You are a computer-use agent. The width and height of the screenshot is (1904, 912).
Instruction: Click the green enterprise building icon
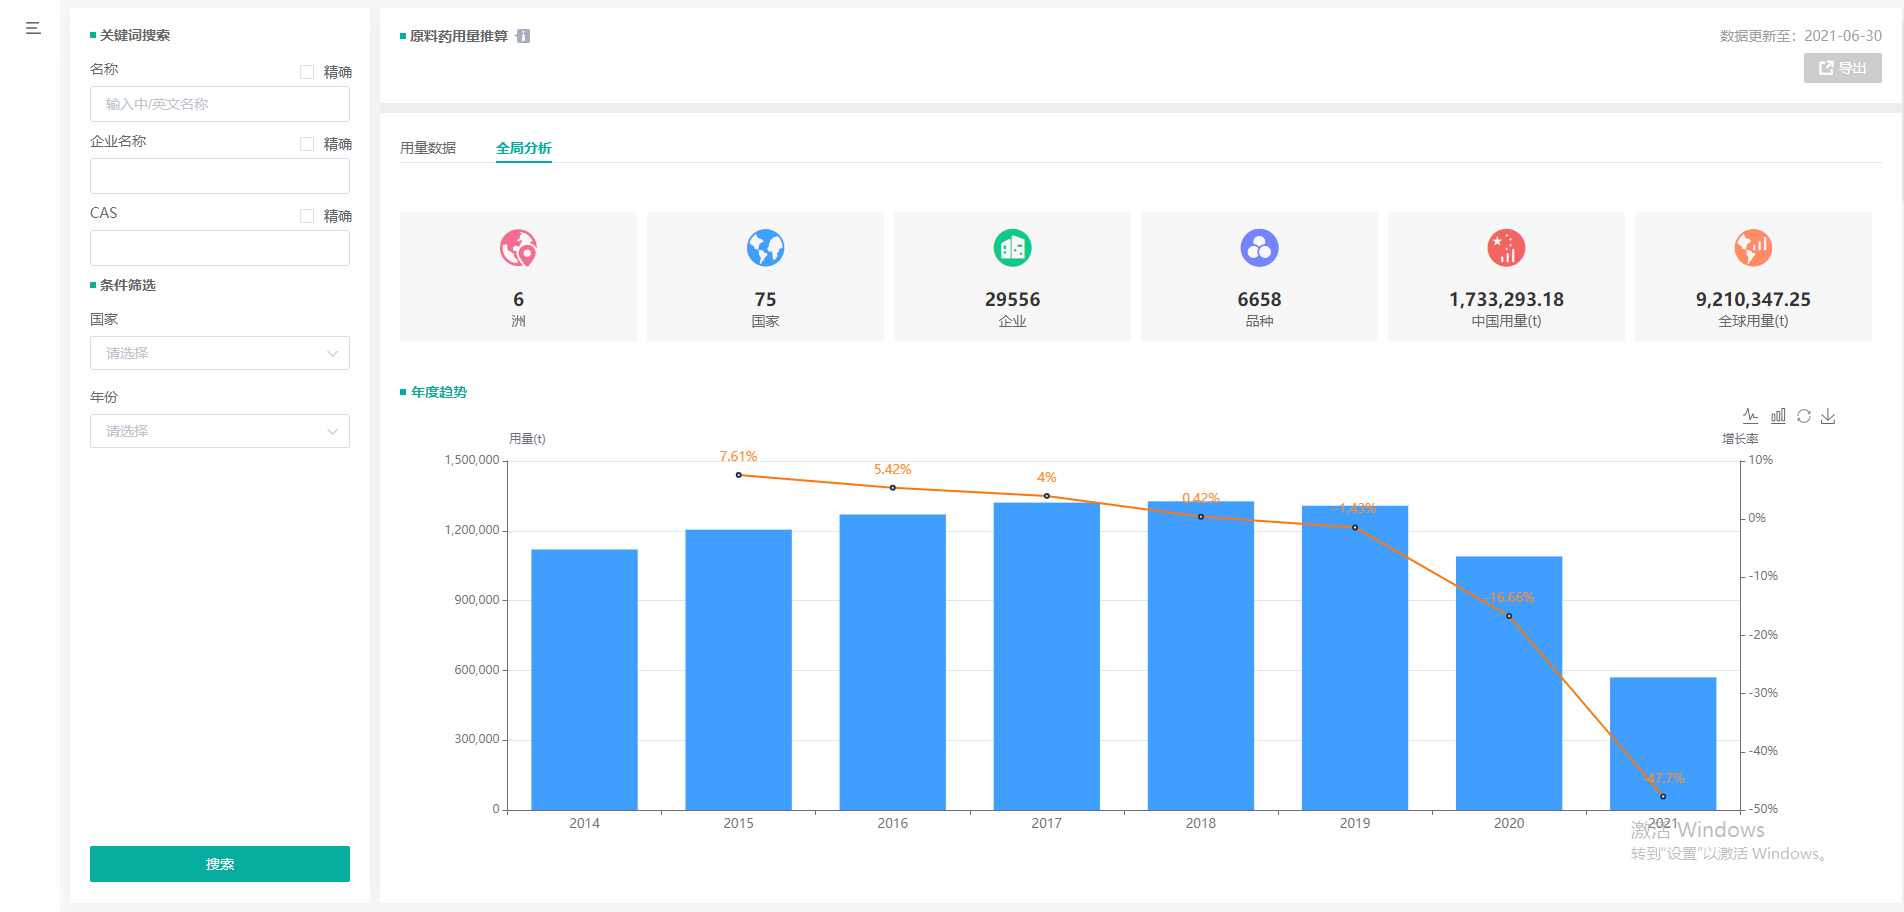1012,248
